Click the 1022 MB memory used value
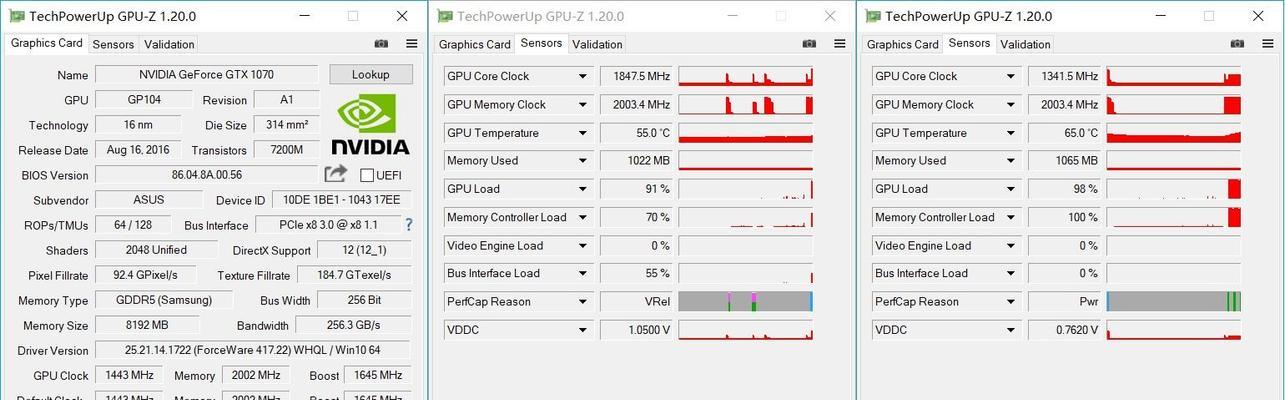Image resolution: width=1285 pixels, height=400 pixels. [636, 161]
